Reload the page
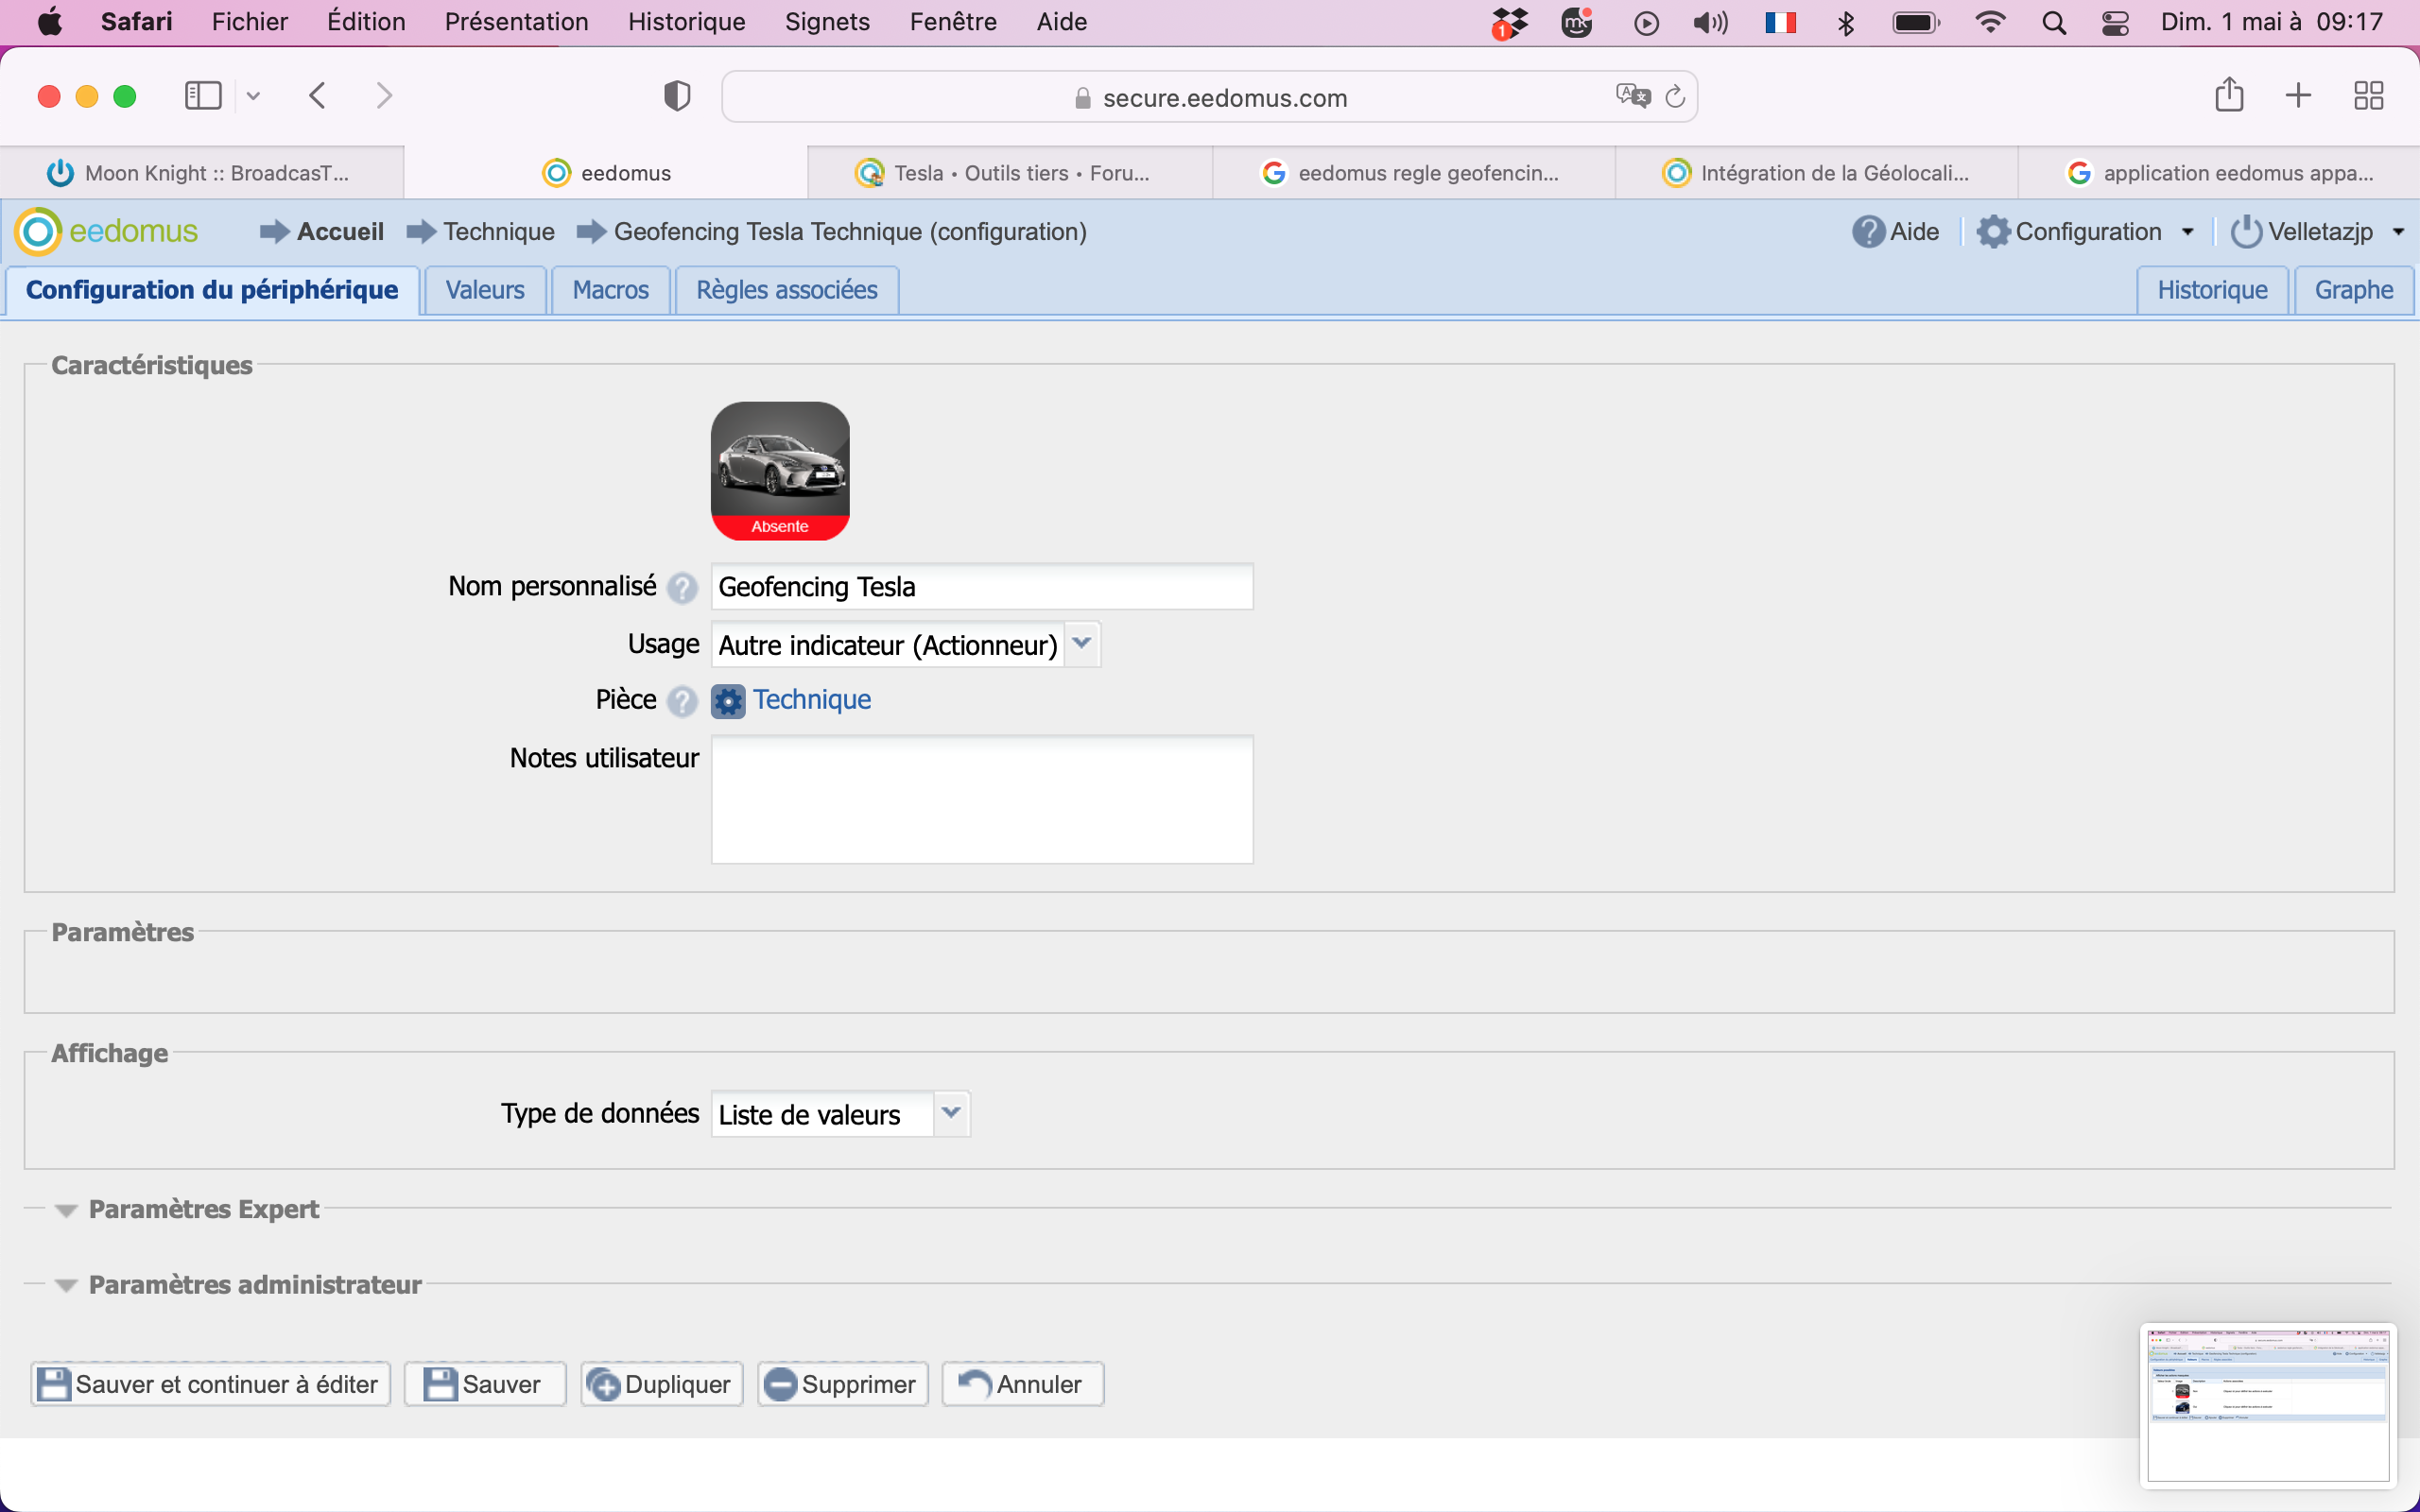 click(x=1675, y=96)
